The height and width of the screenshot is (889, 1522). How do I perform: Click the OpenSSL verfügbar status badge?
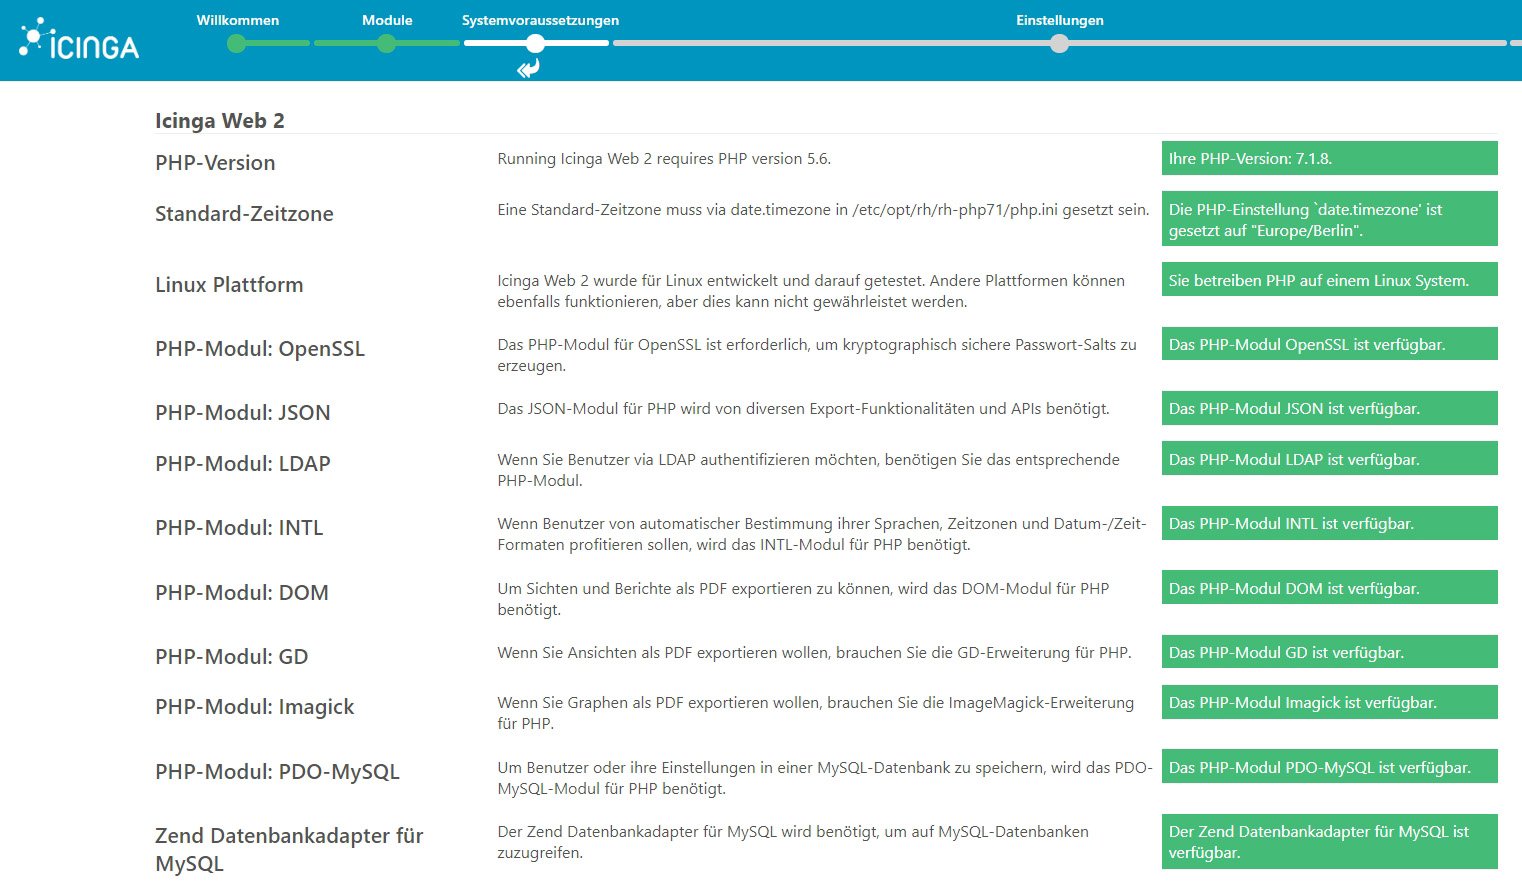[1328, 344]
